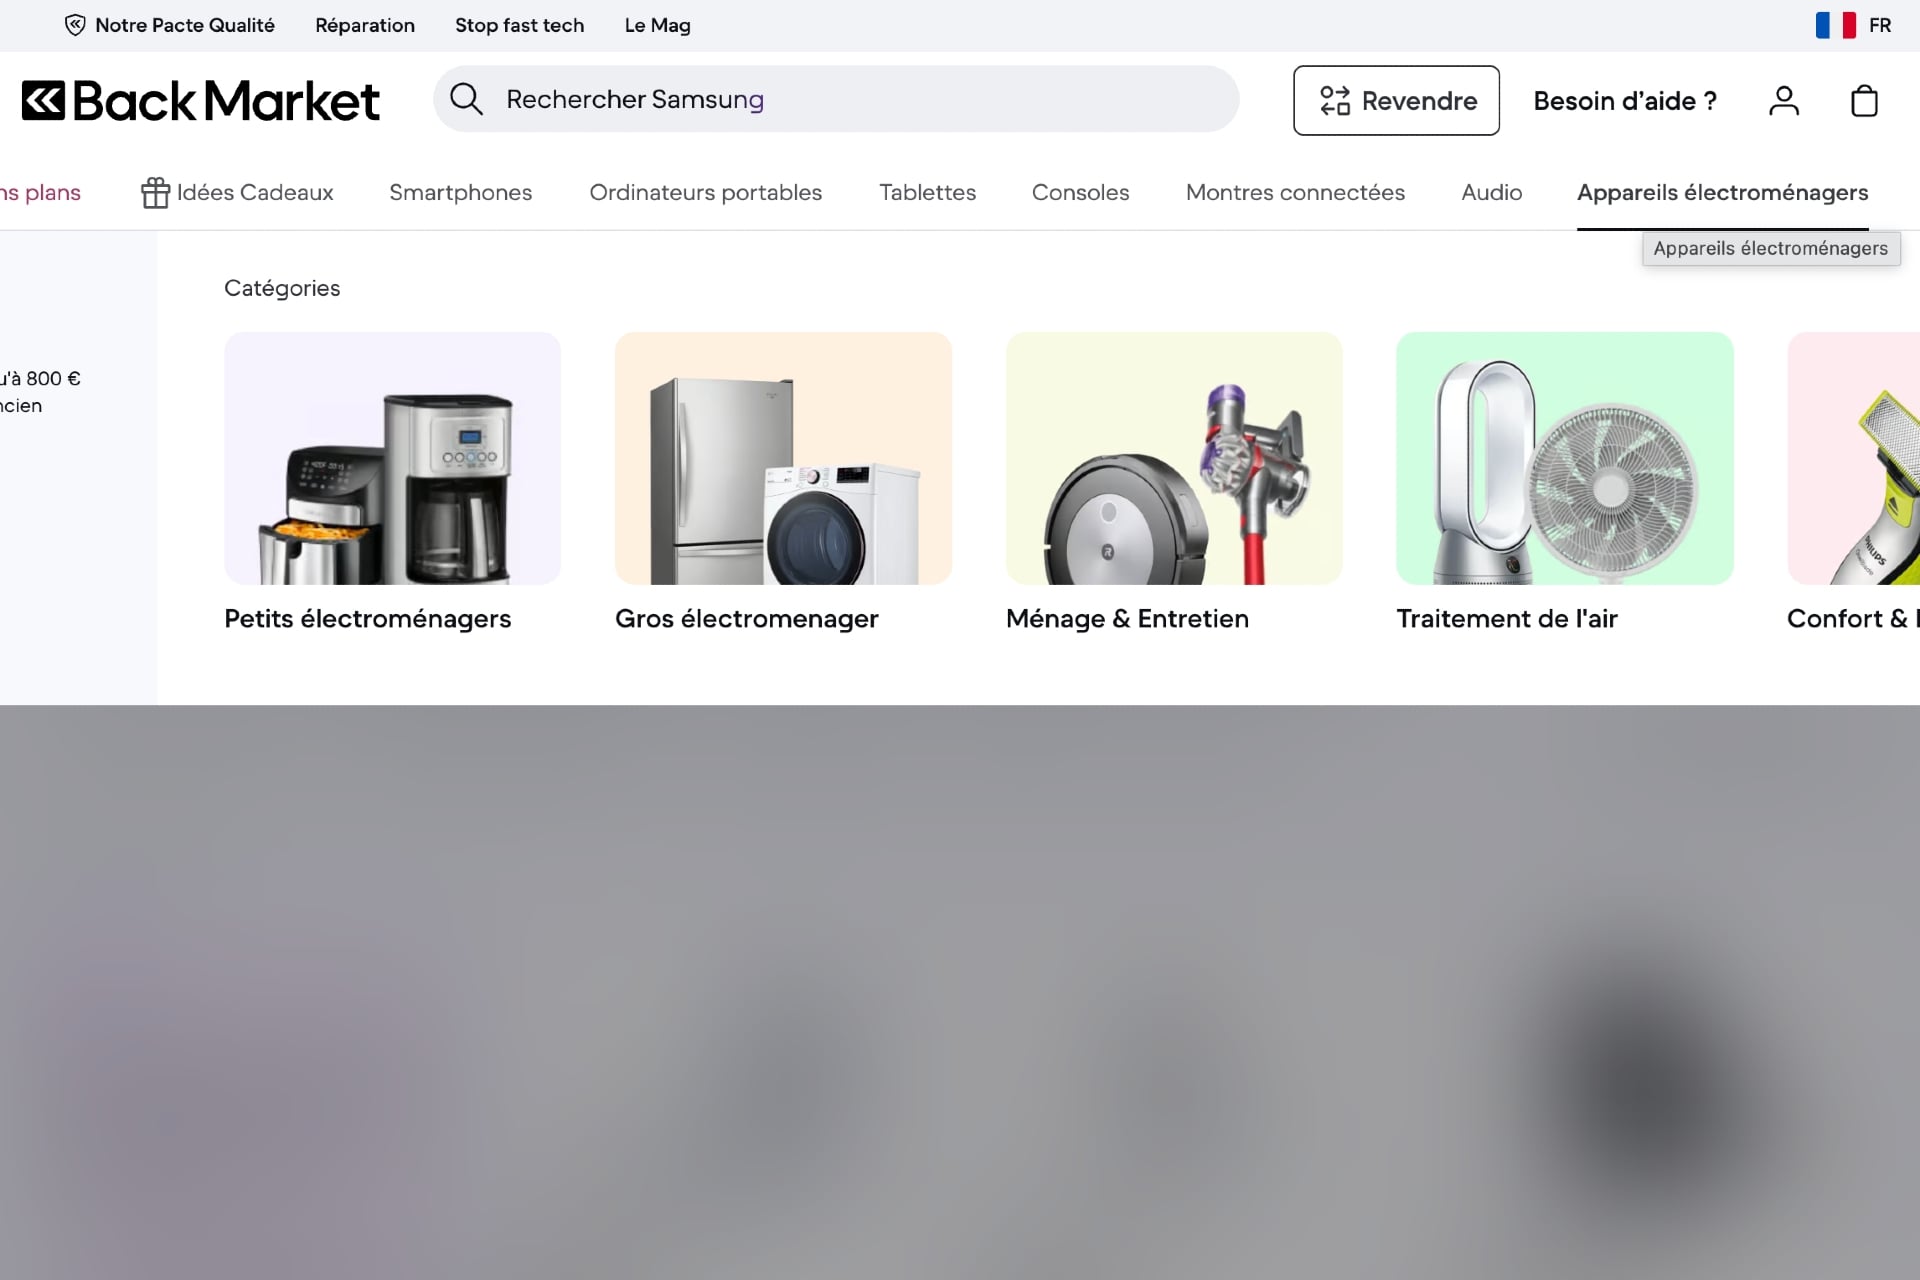Click the Traitement de l'air label
The image size is (1920, 1280).
1507,619
